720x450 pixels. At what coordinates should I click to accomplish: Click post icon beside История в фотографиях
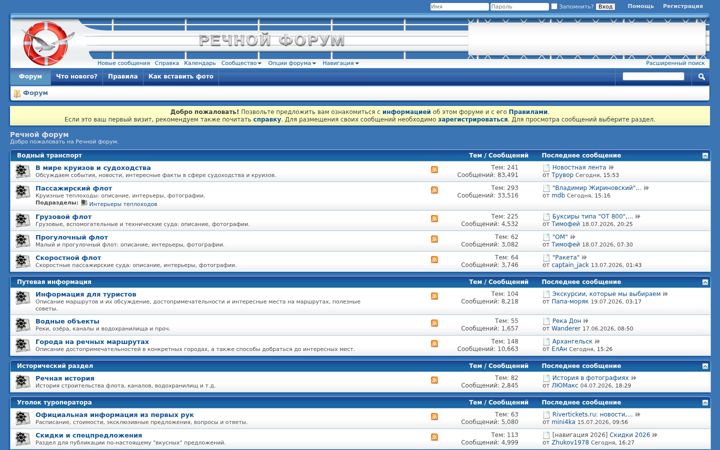(x=546, y=378)
